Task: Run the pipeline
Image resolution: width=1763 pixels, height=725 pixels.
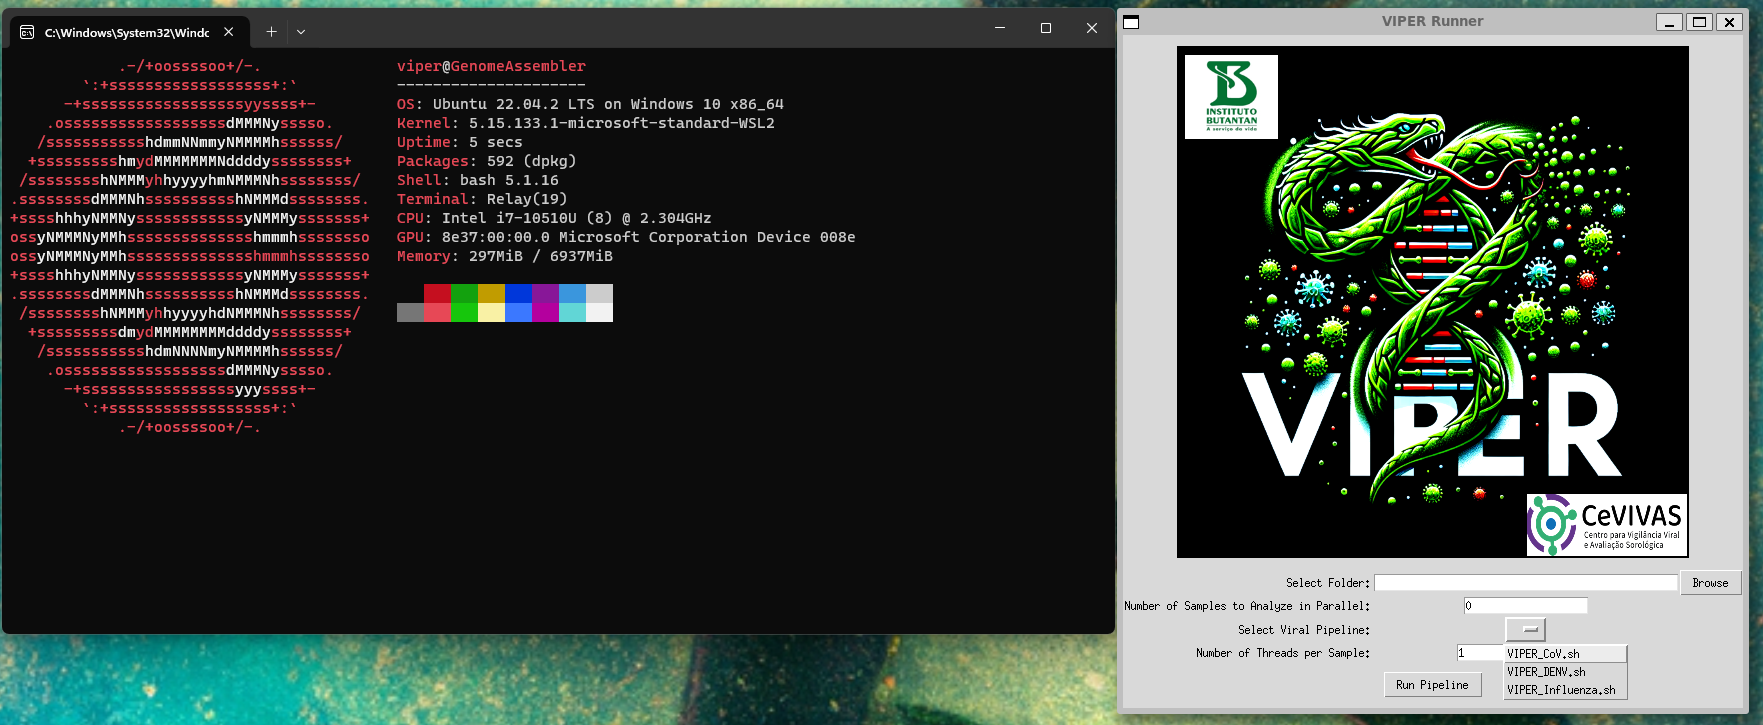Action: click(x=1432, y=685)
